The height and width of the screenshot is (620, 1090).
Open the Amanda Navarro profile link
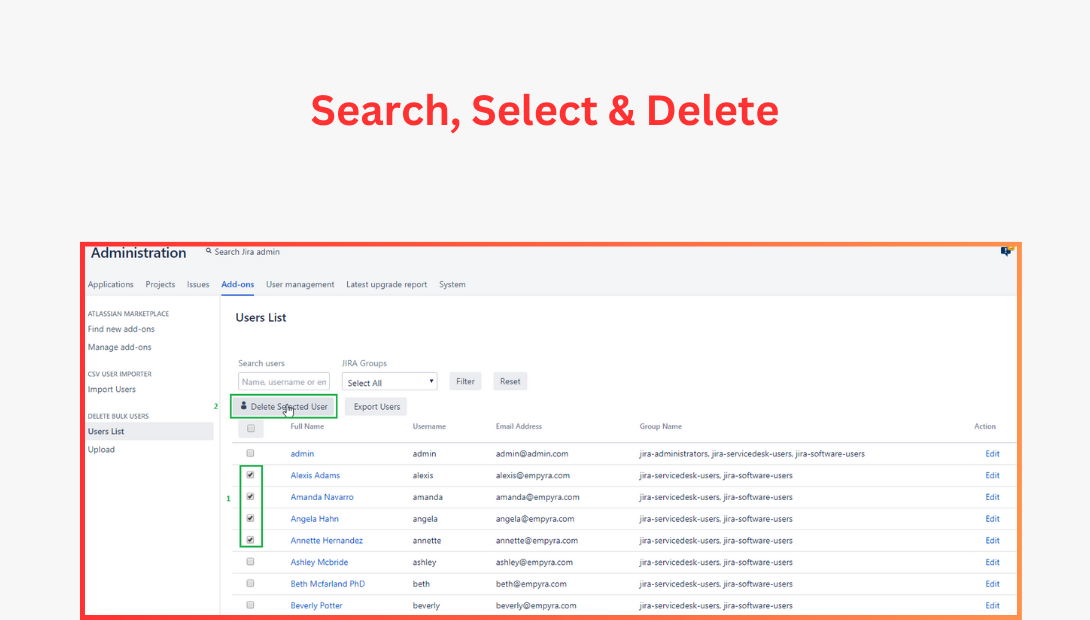(322, 497)
